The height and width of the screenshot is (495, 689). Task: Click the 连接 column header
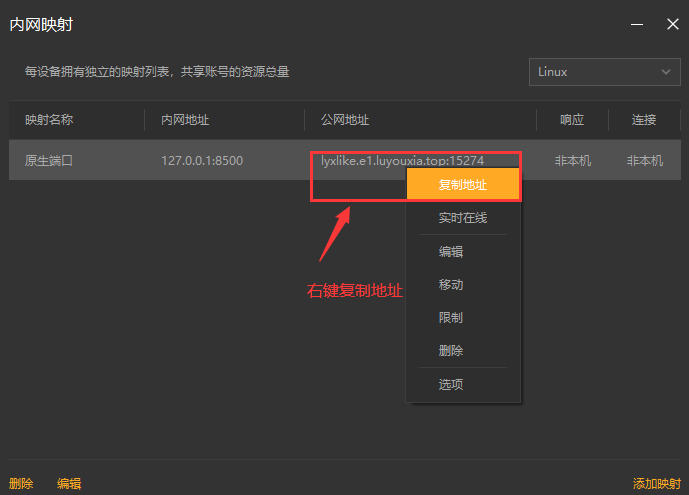(x=644, y=120)
